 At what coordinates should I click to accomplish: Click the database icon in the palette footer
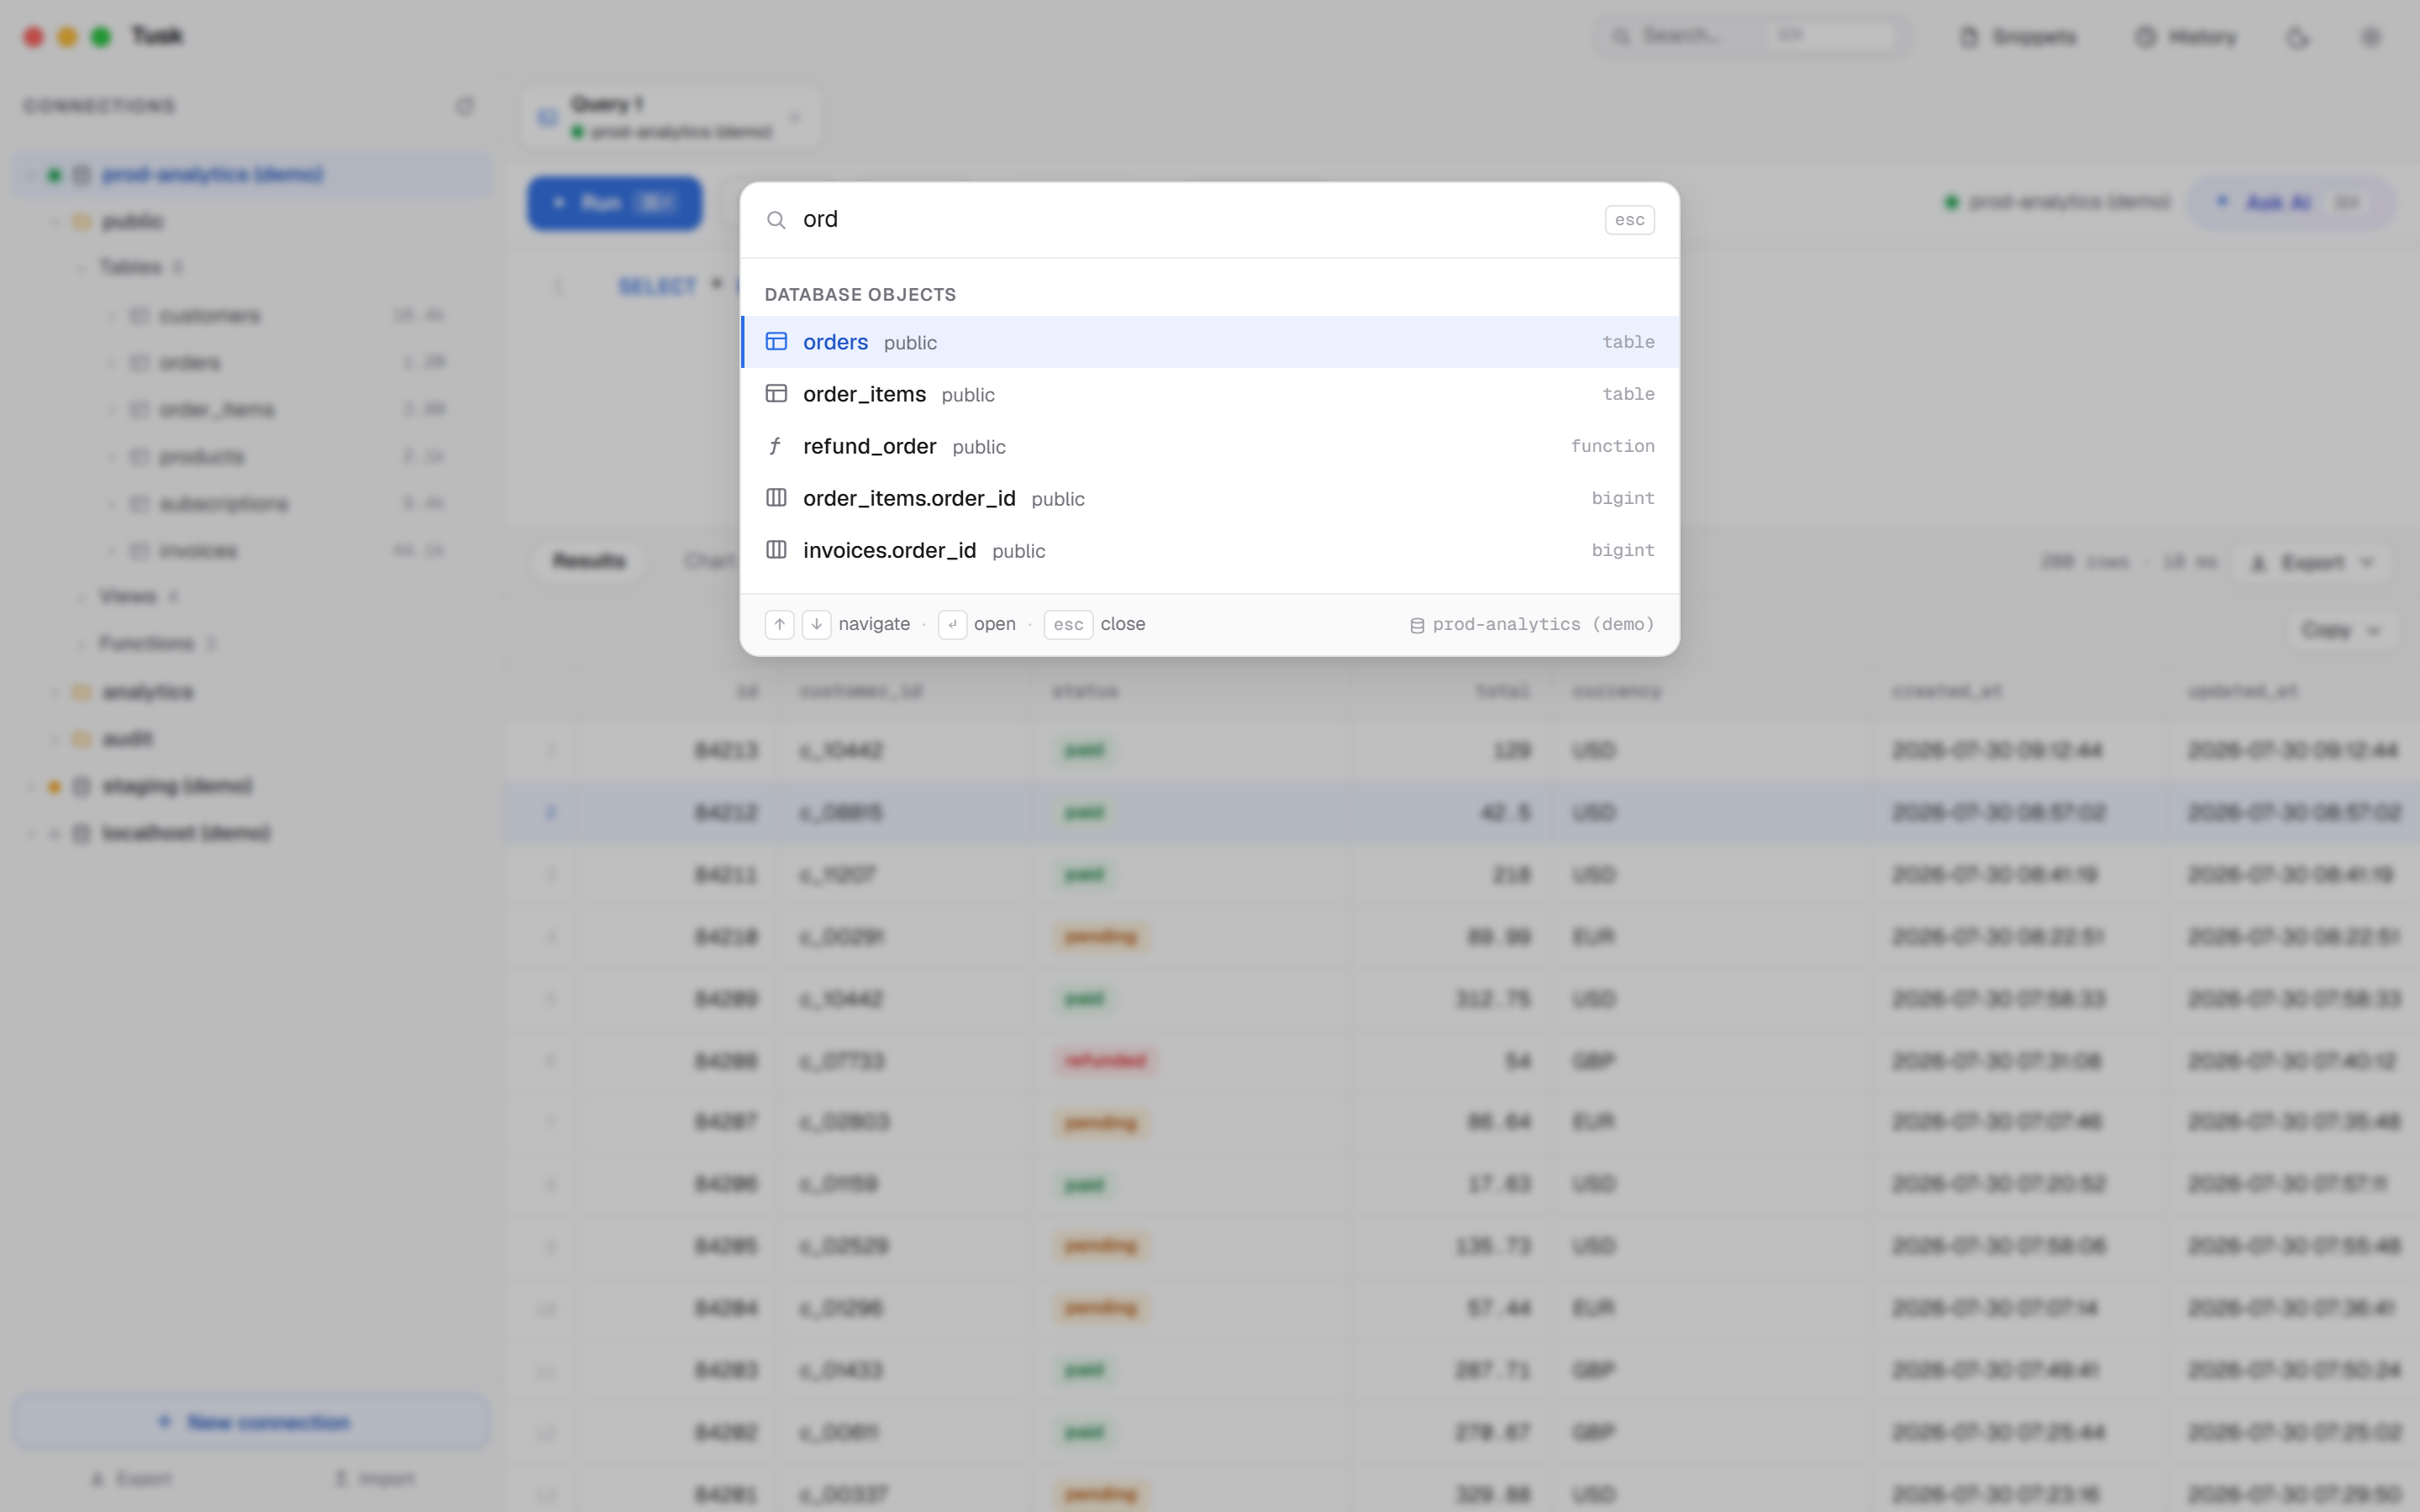pyautogui.click(x=1417, y=626)
